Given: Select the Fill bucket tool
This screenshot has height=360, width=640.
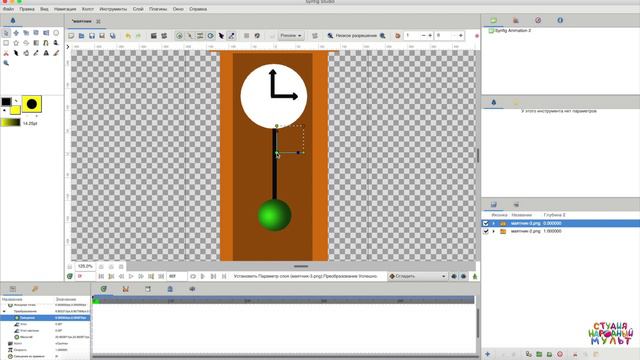Looking at the screenshot, I should pyautogui.click(x=26, y=53).
